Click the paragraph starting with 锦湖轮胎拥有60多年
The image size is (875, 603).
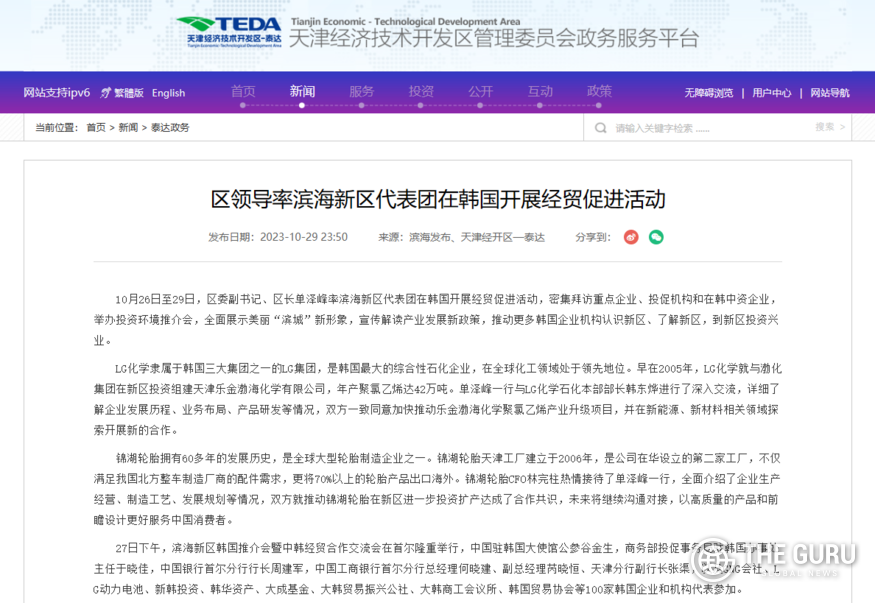pos(438,489)
